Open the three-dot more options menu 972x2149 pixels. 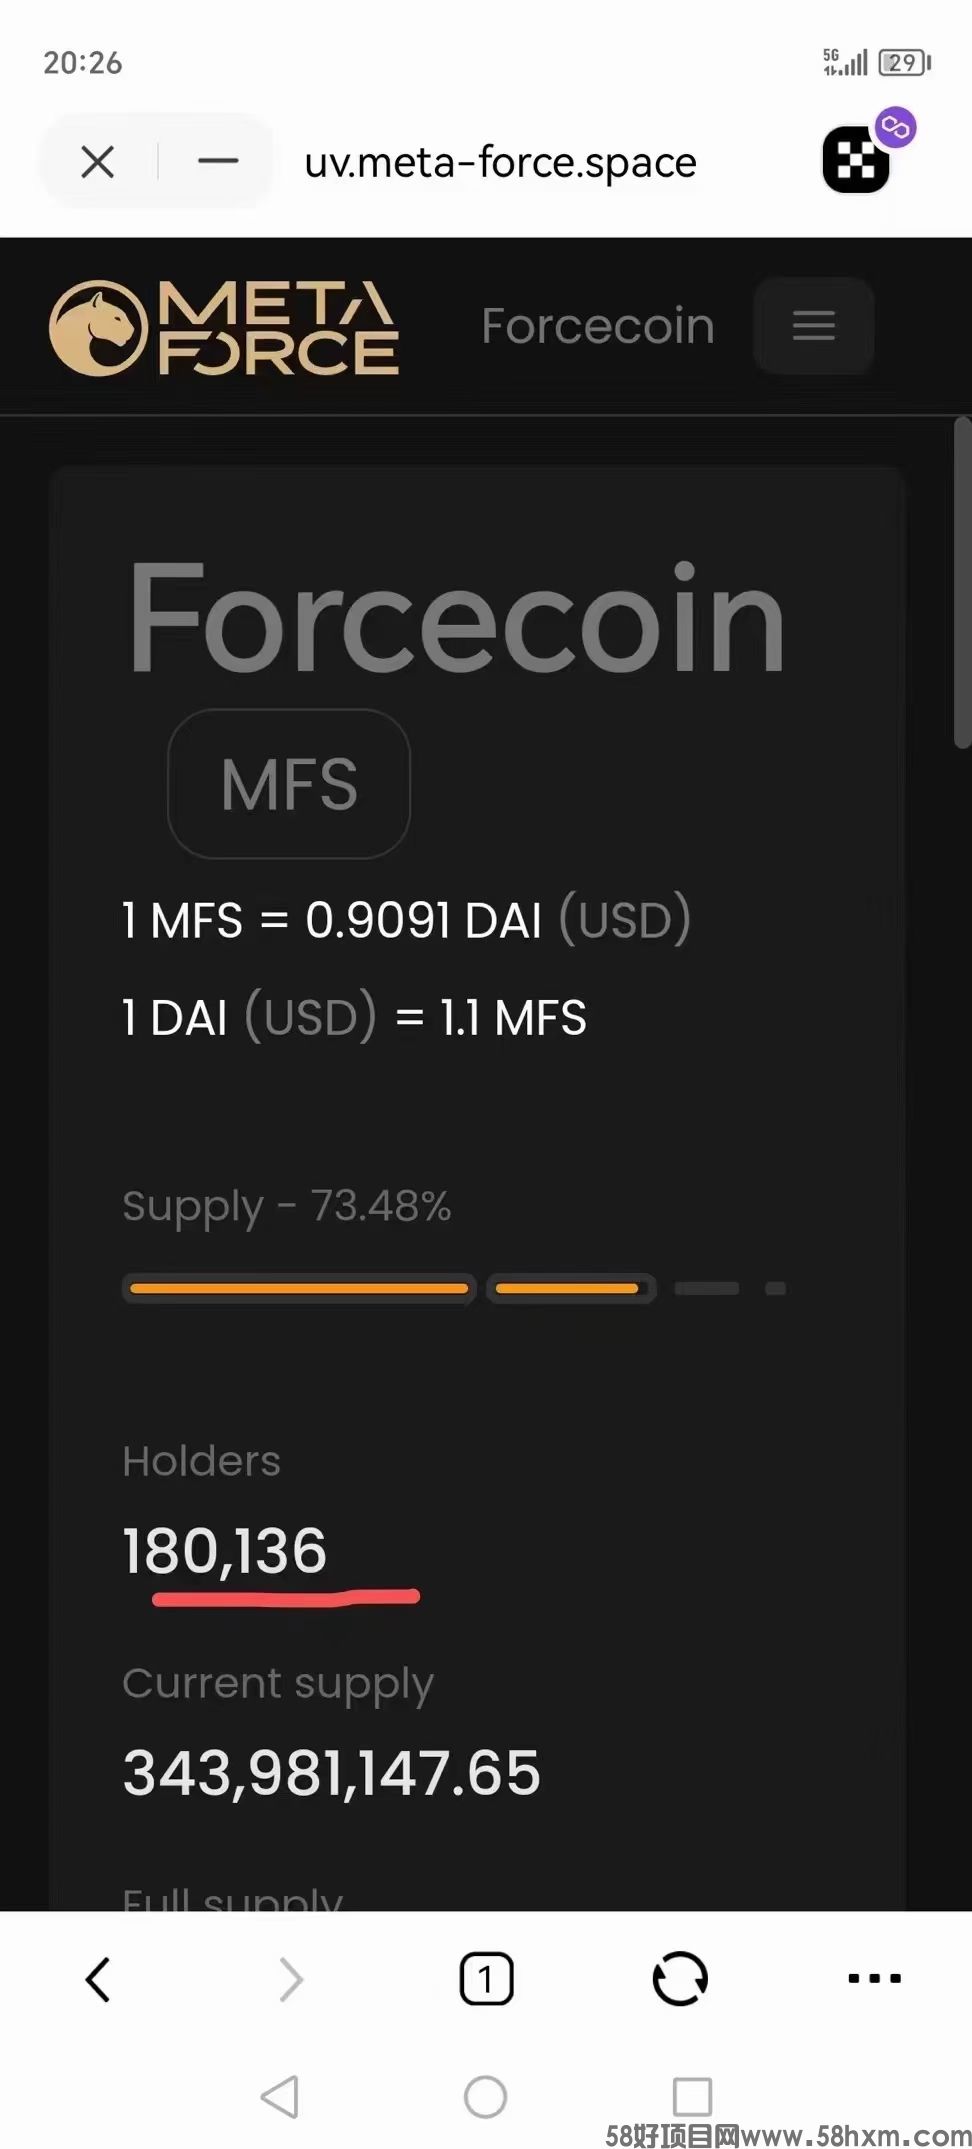click(x=874, y=1977)
